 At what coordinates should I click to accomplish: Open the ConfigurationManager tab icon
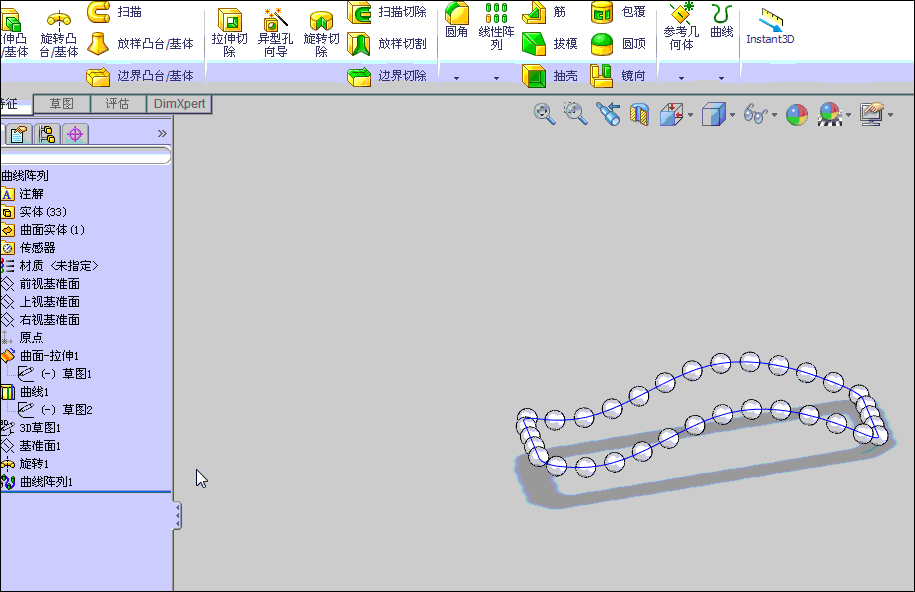pyautogui.click(x=47, y=134)
